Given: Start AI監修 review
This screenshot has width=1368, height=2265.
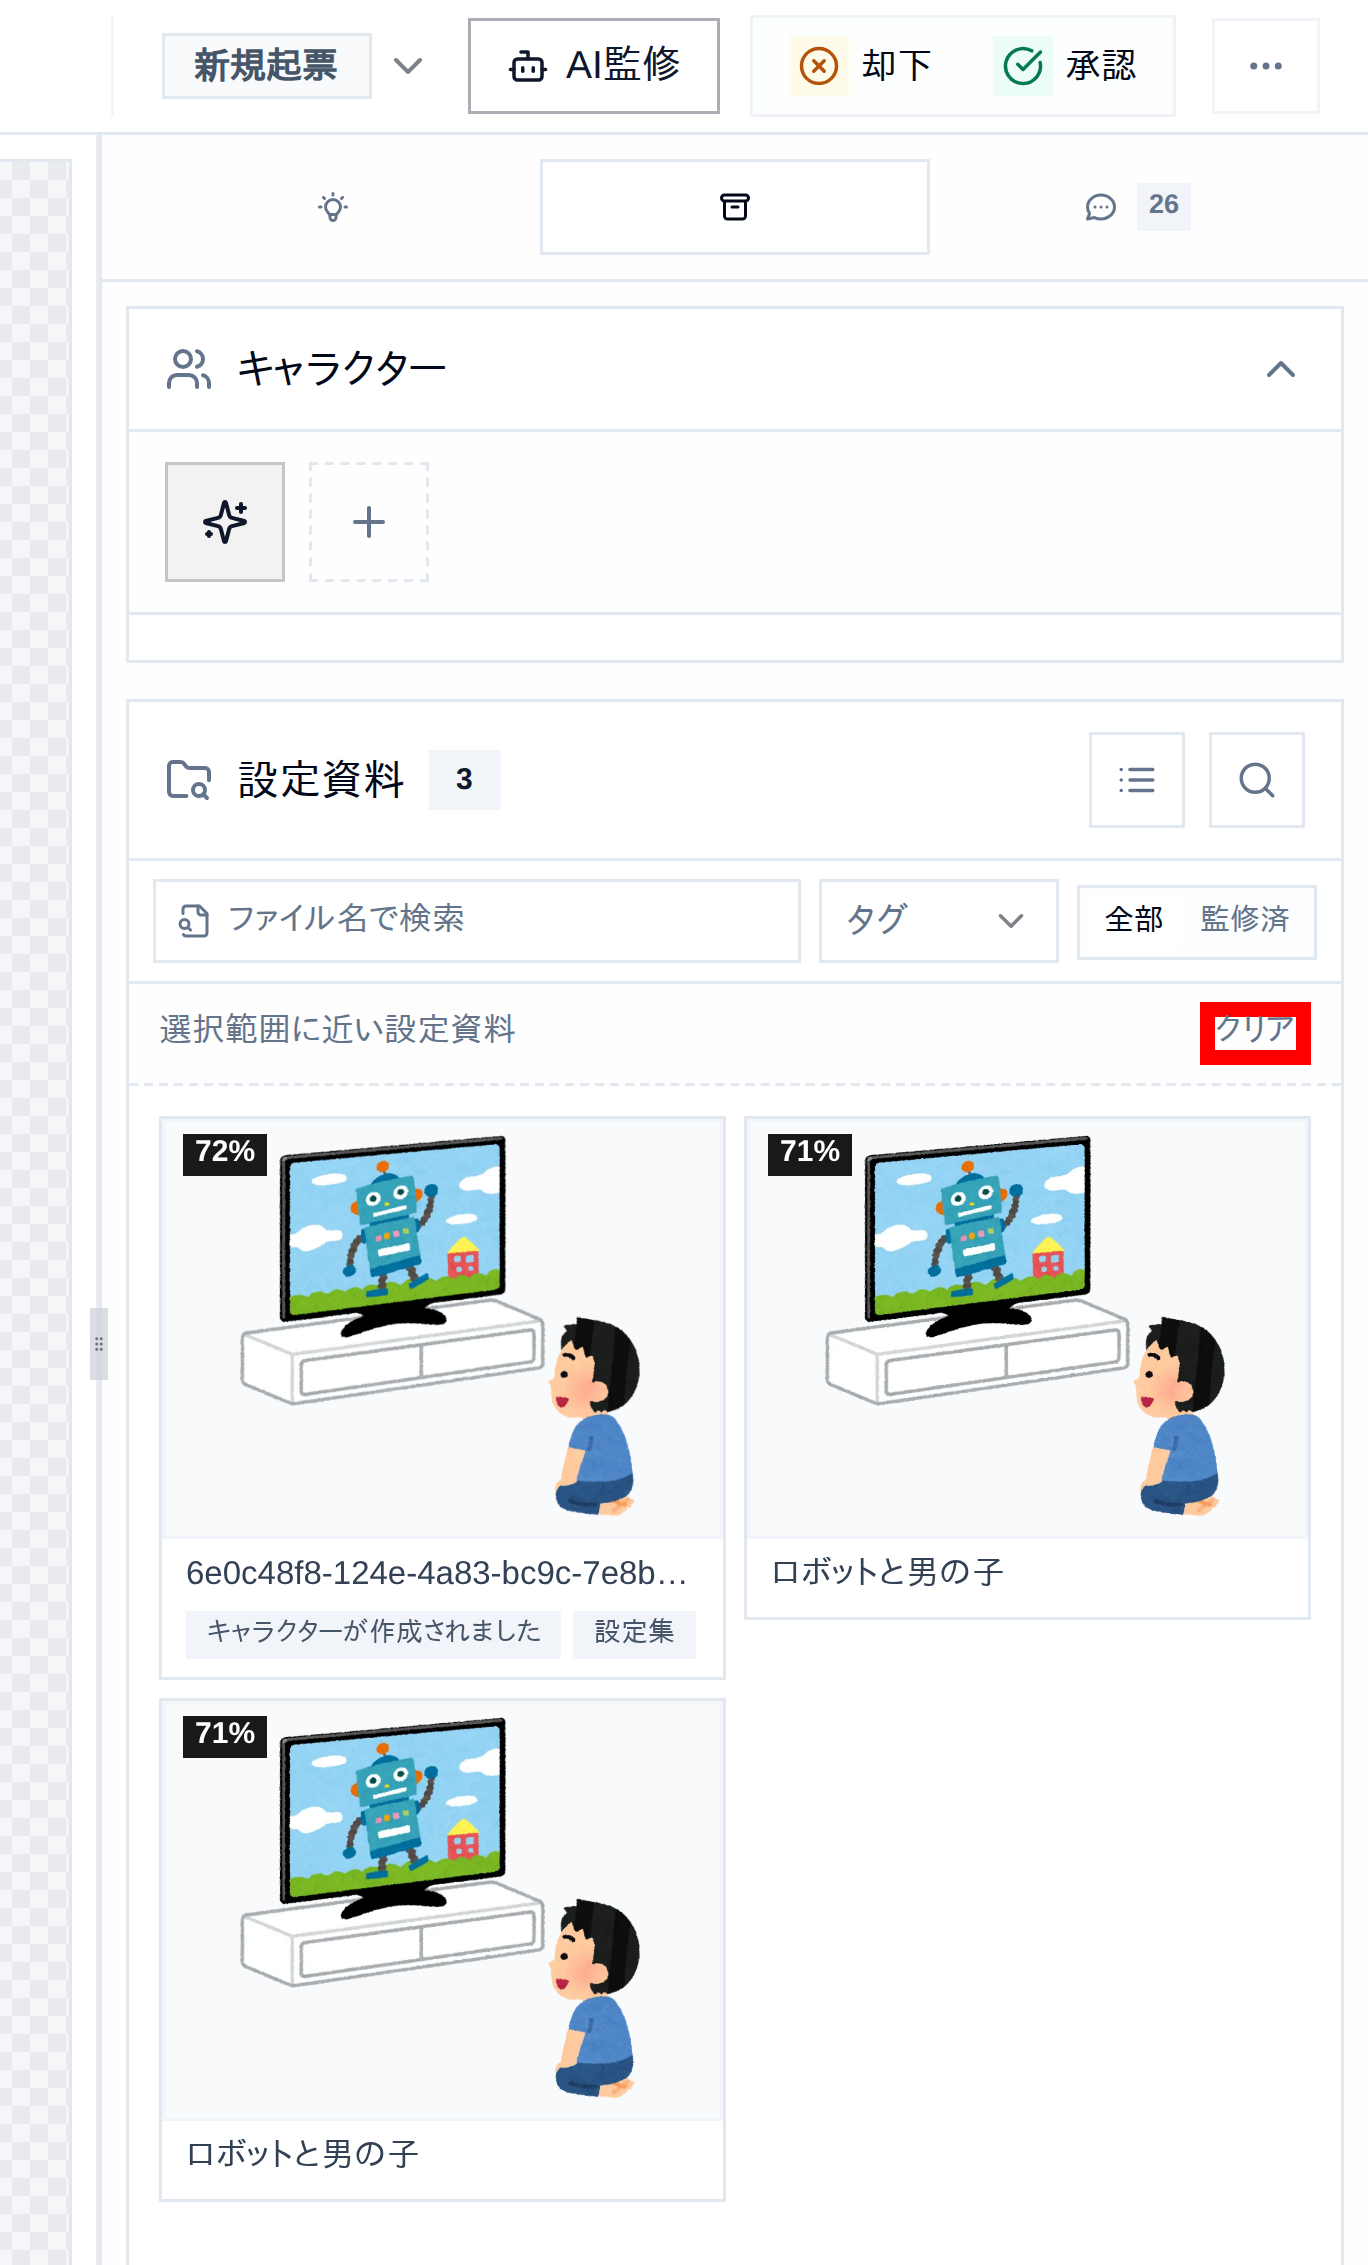Looking at the screenshot, I should (594, 66).
